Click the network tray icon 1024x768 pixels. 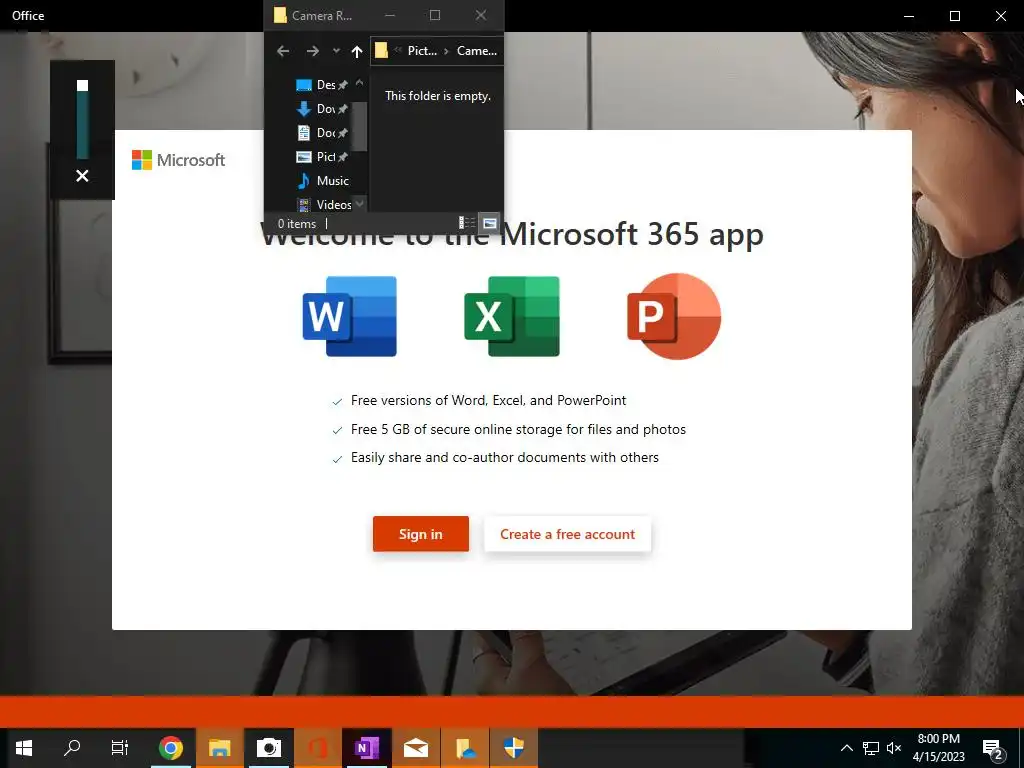(x=871, y=748)
